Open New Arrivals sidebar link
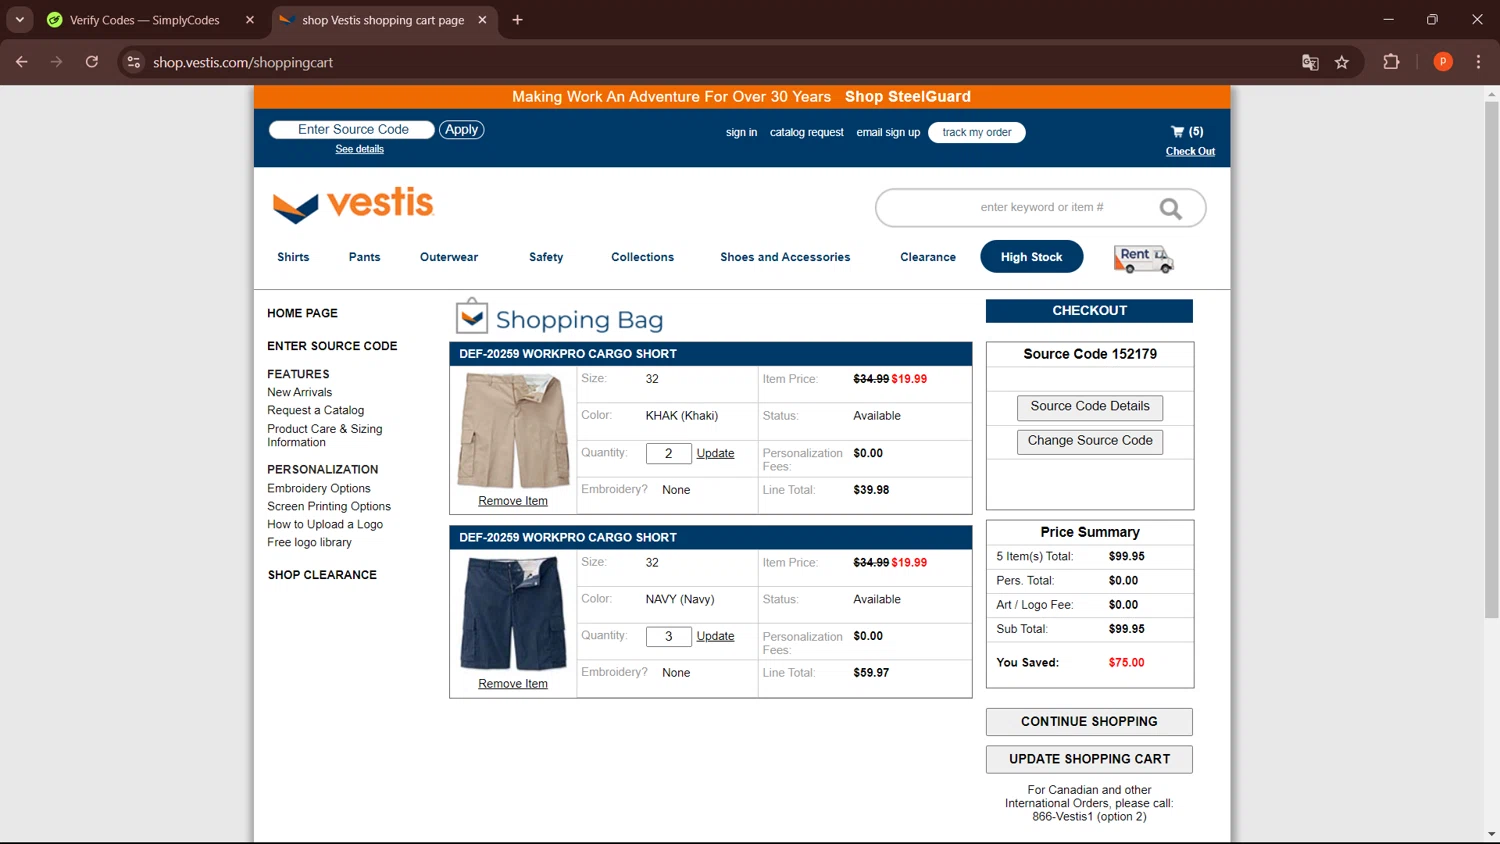1500x844 pixels. (299, 392)
